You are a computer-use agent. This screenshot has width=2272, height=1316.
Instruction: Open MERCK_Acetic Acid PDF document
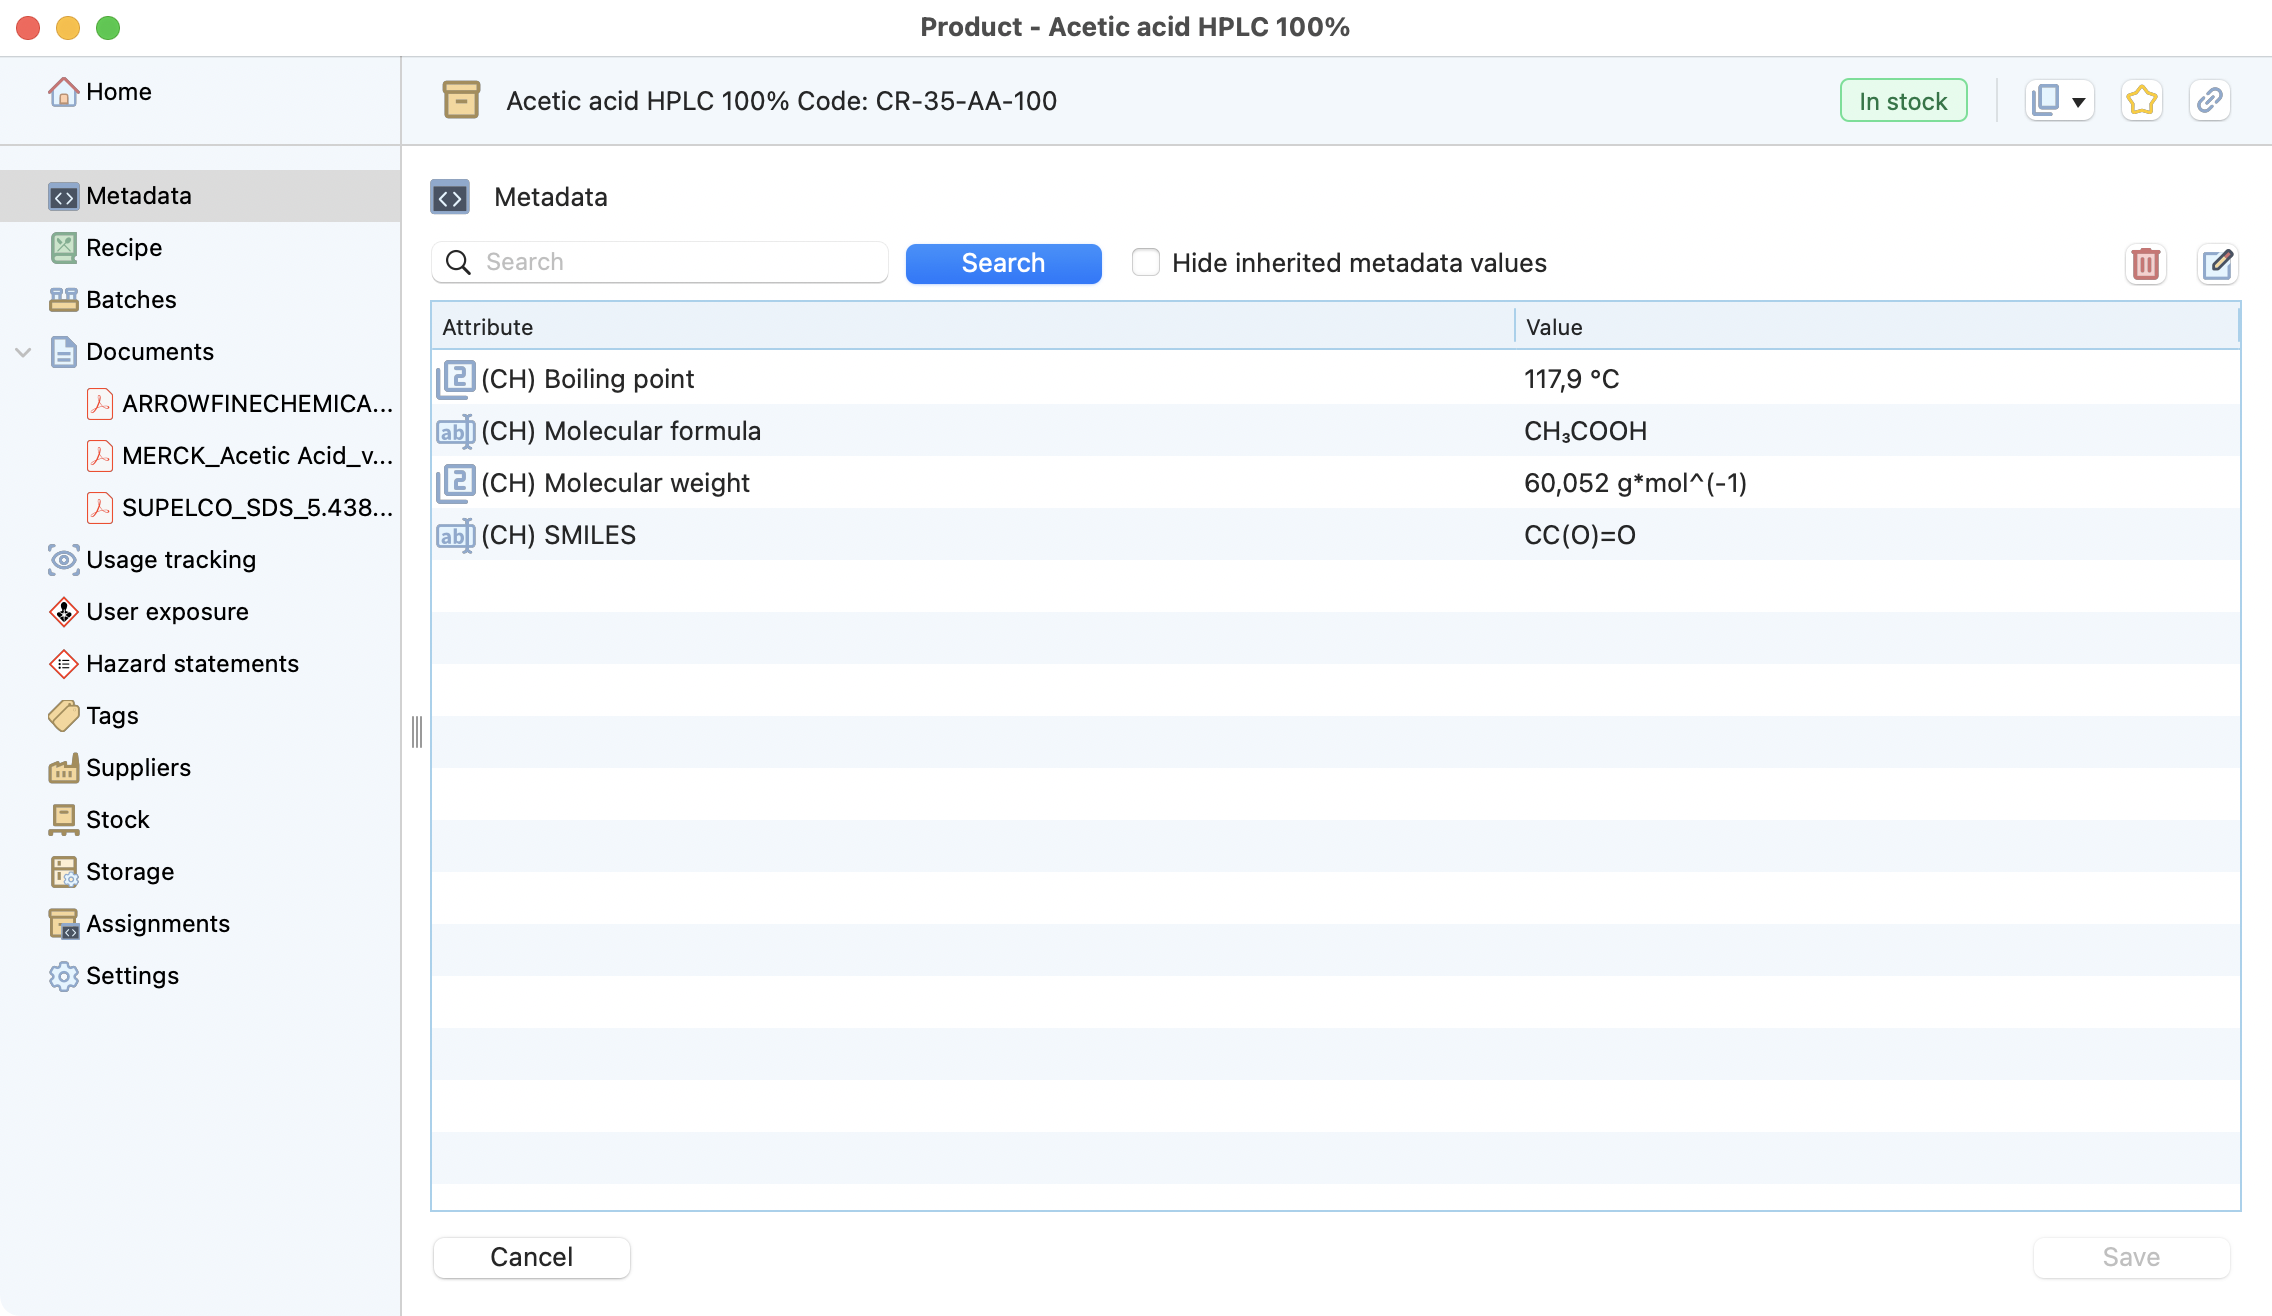[256, 456]
